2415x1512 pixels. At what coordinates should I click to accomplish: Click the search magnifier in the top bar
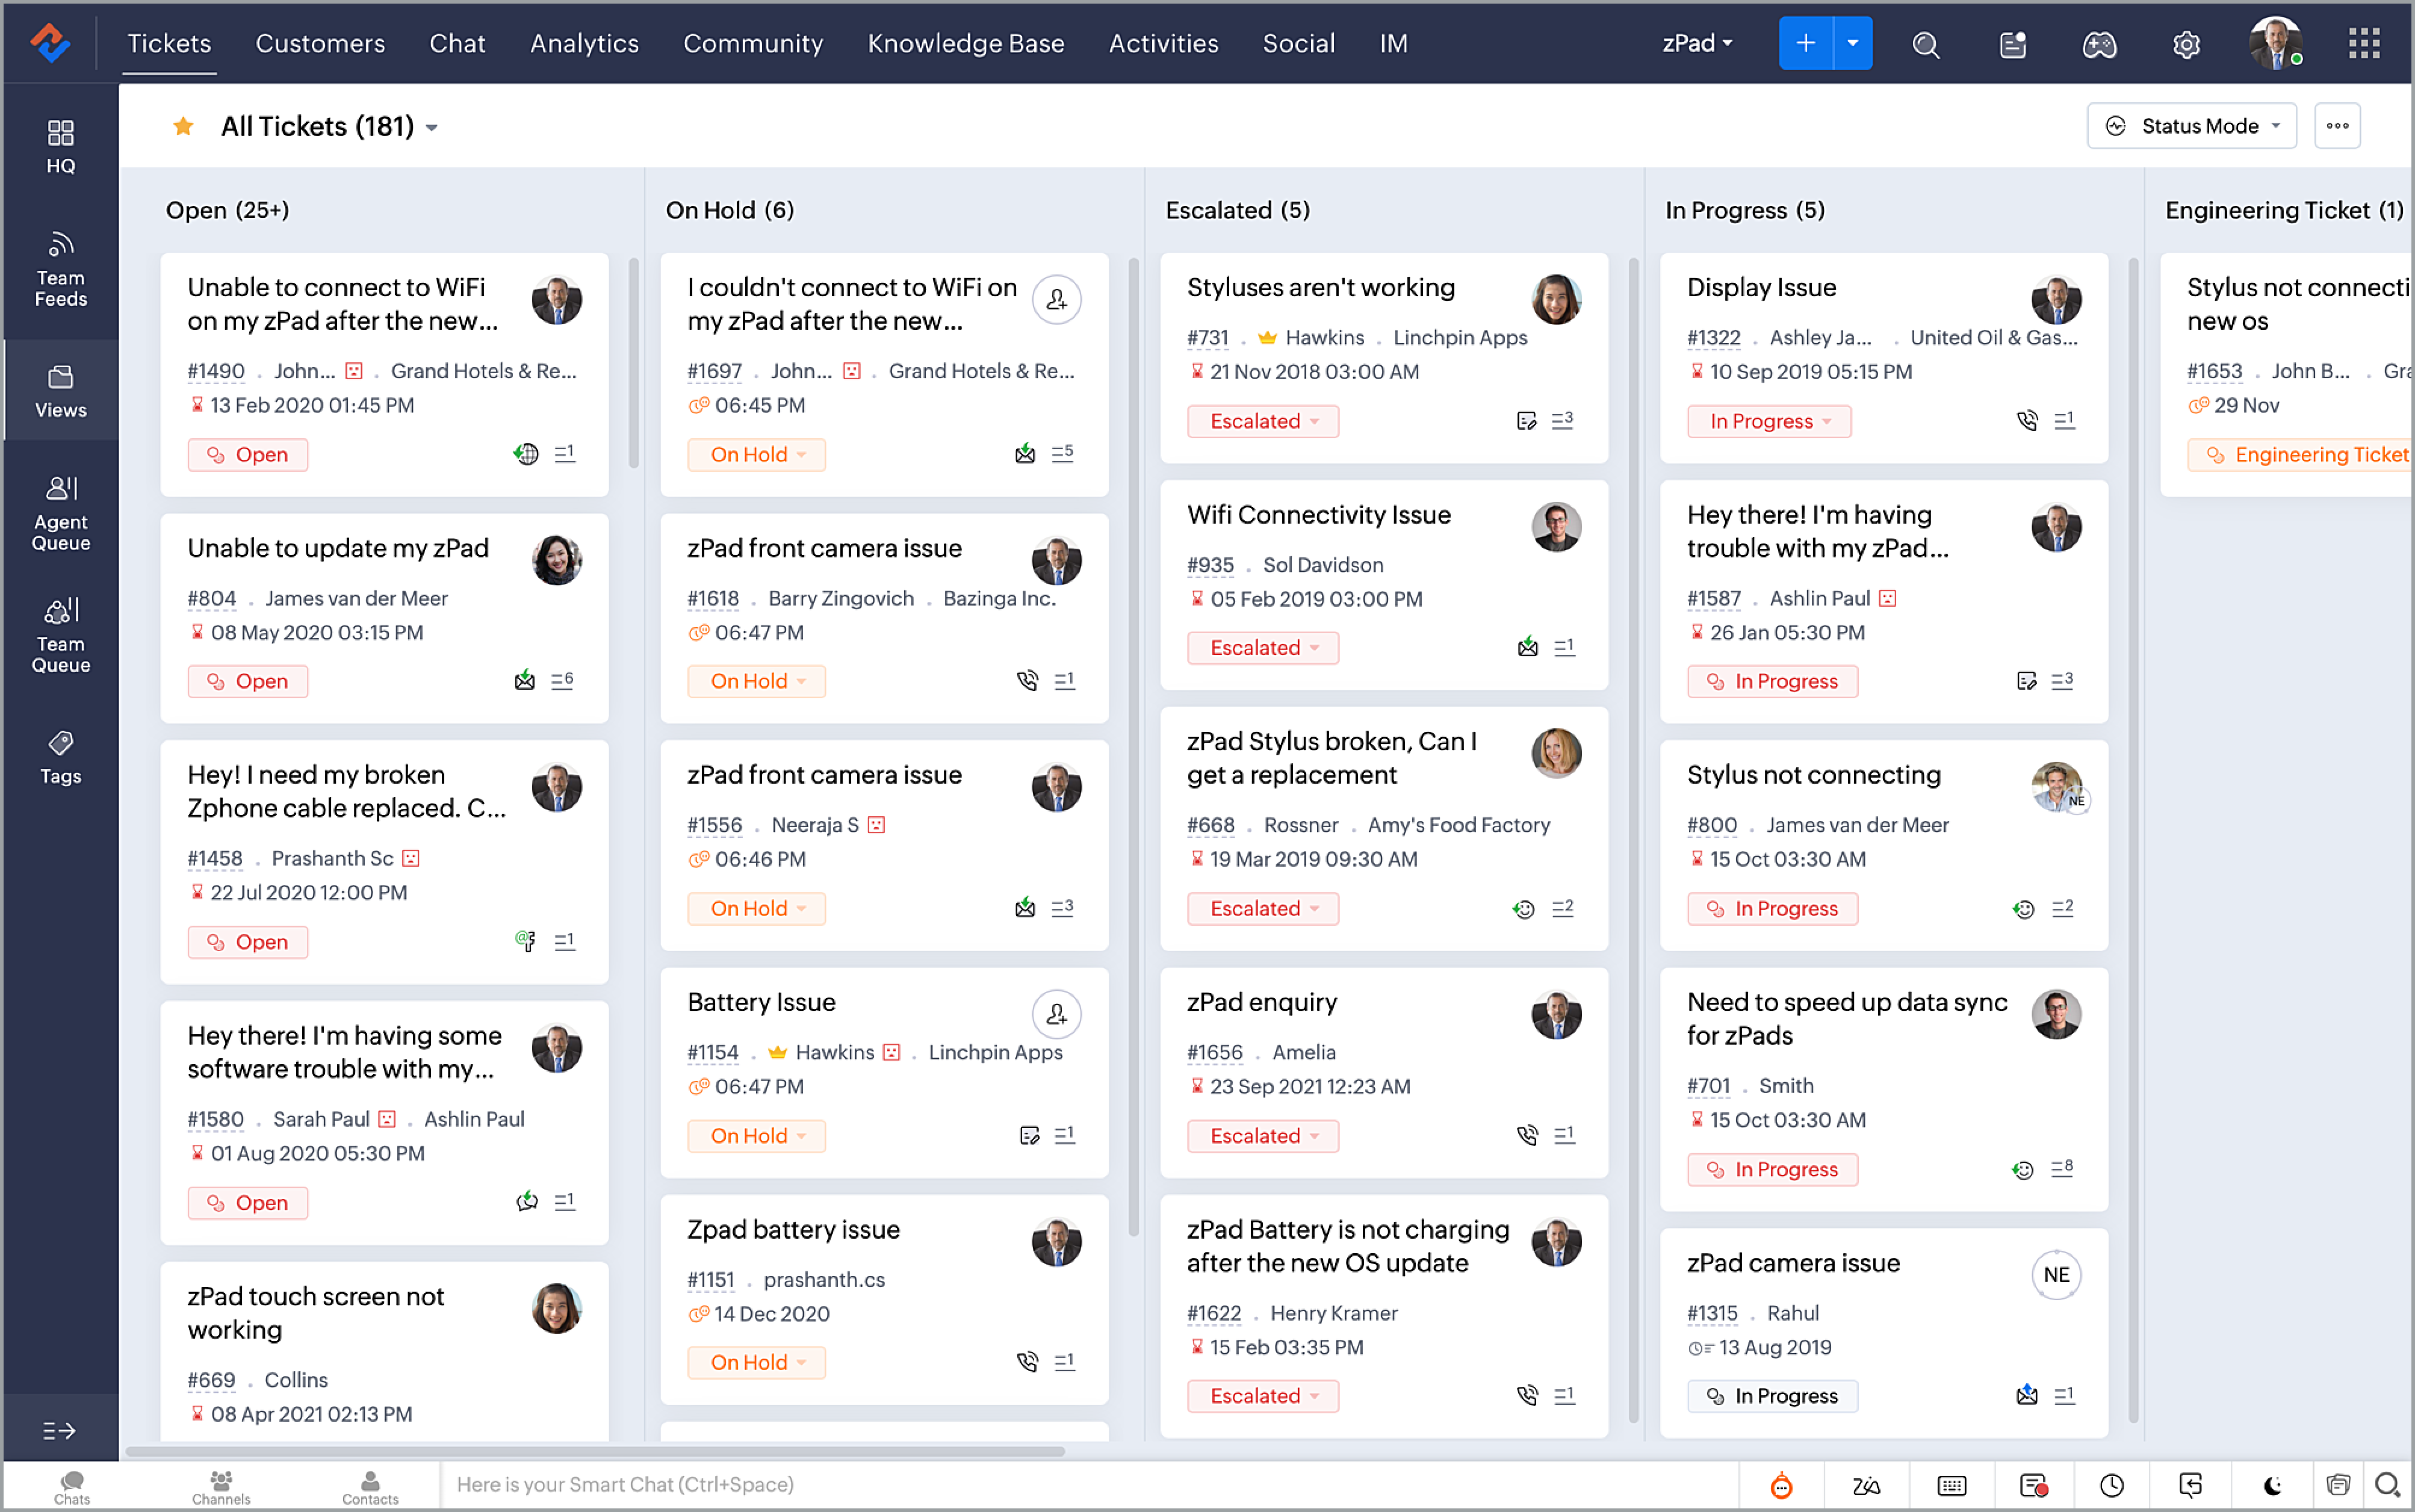[x=1925, y=44]
